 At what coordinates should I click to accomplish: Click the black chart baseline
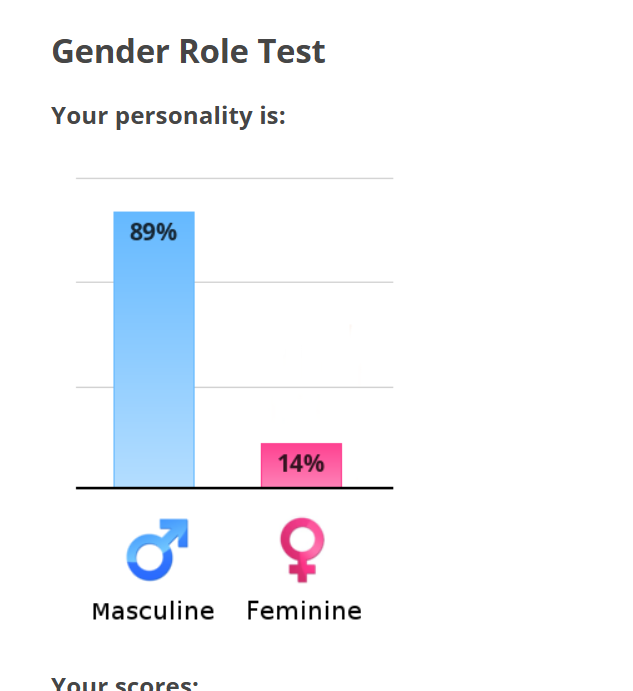click(235, 488)
